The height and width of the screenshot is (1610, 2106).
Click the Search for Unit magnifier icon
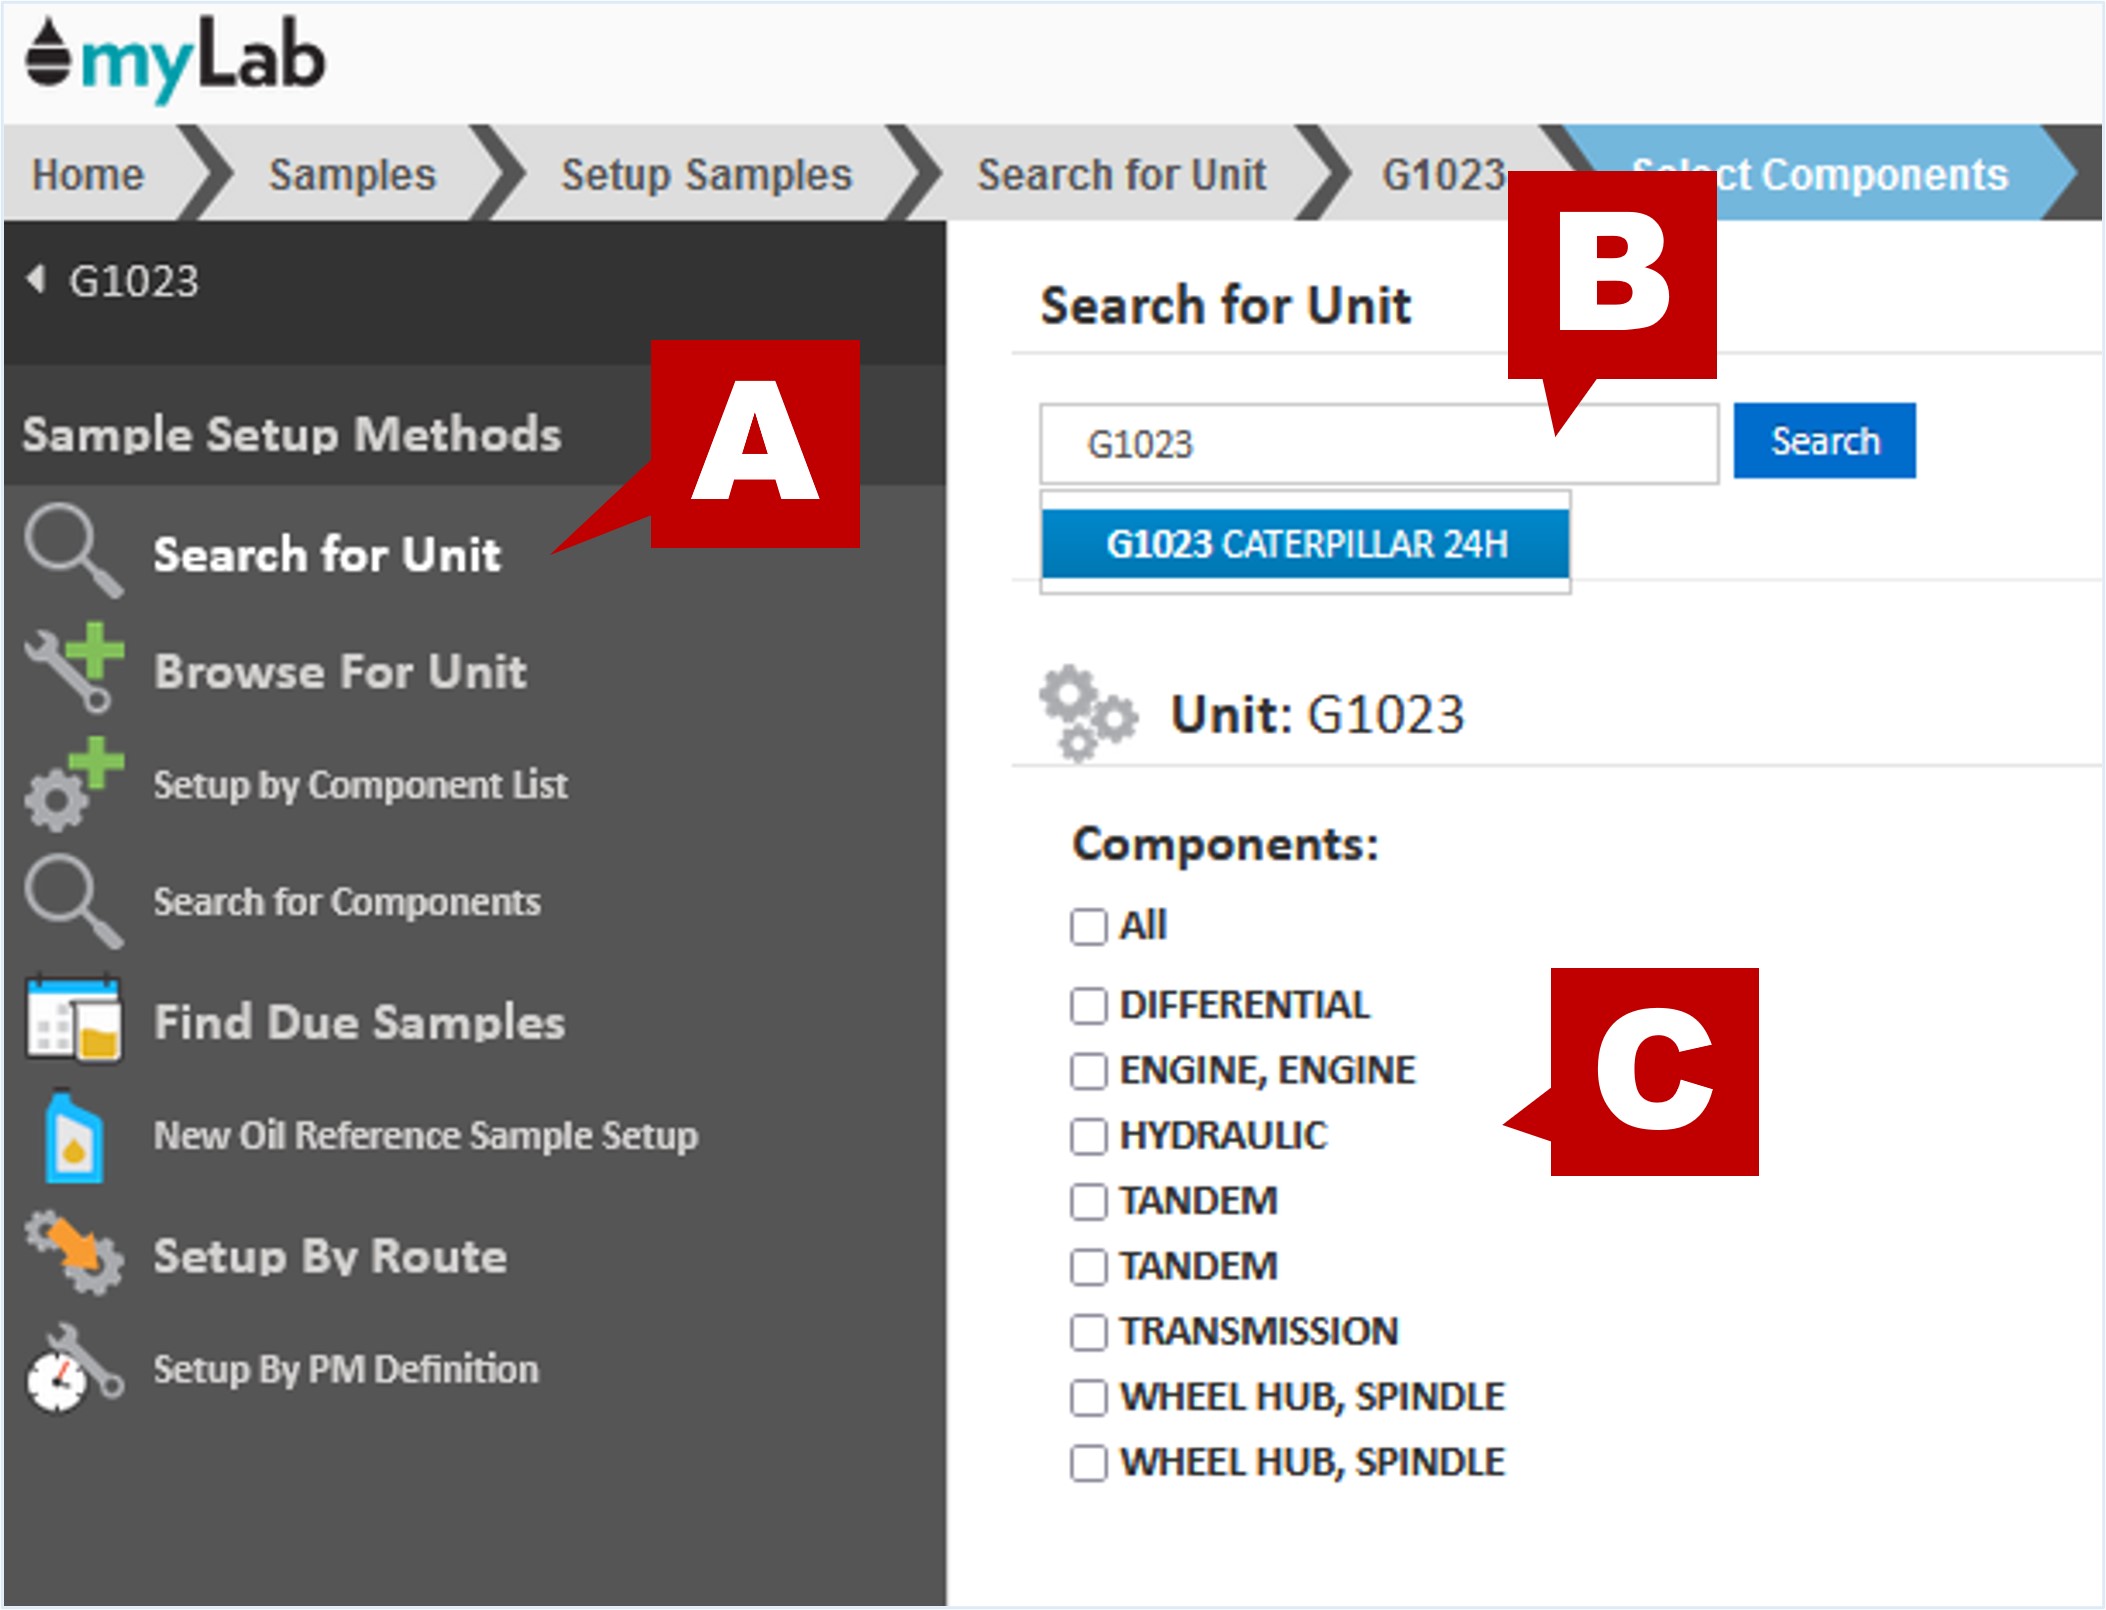tap(72, 549)
